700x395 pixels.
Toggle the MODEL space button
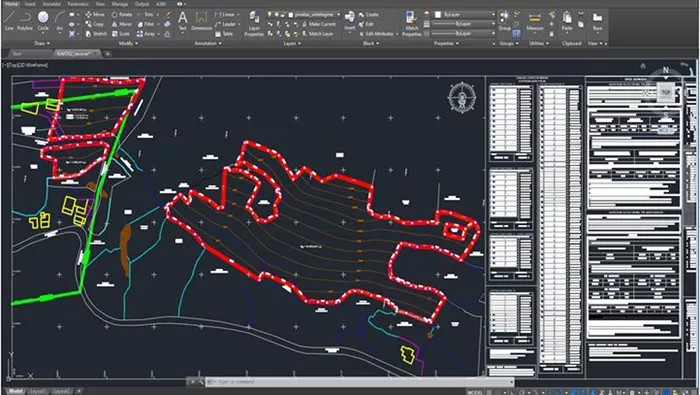tap(475, 392)
